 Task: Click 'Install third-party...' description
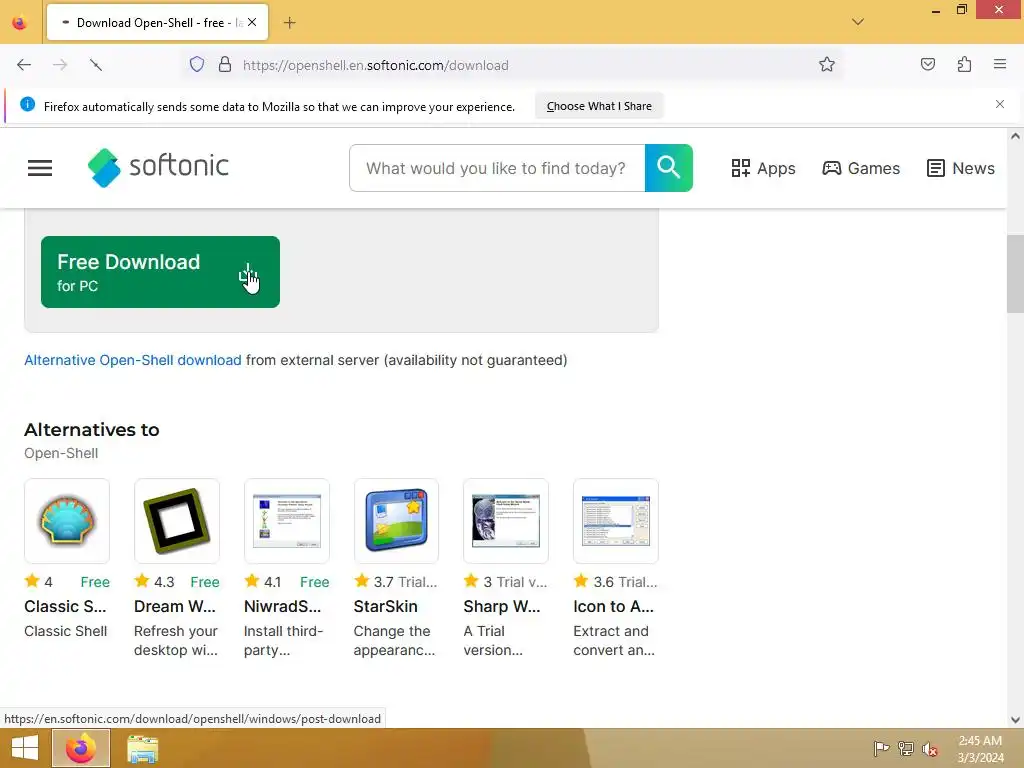283,641
